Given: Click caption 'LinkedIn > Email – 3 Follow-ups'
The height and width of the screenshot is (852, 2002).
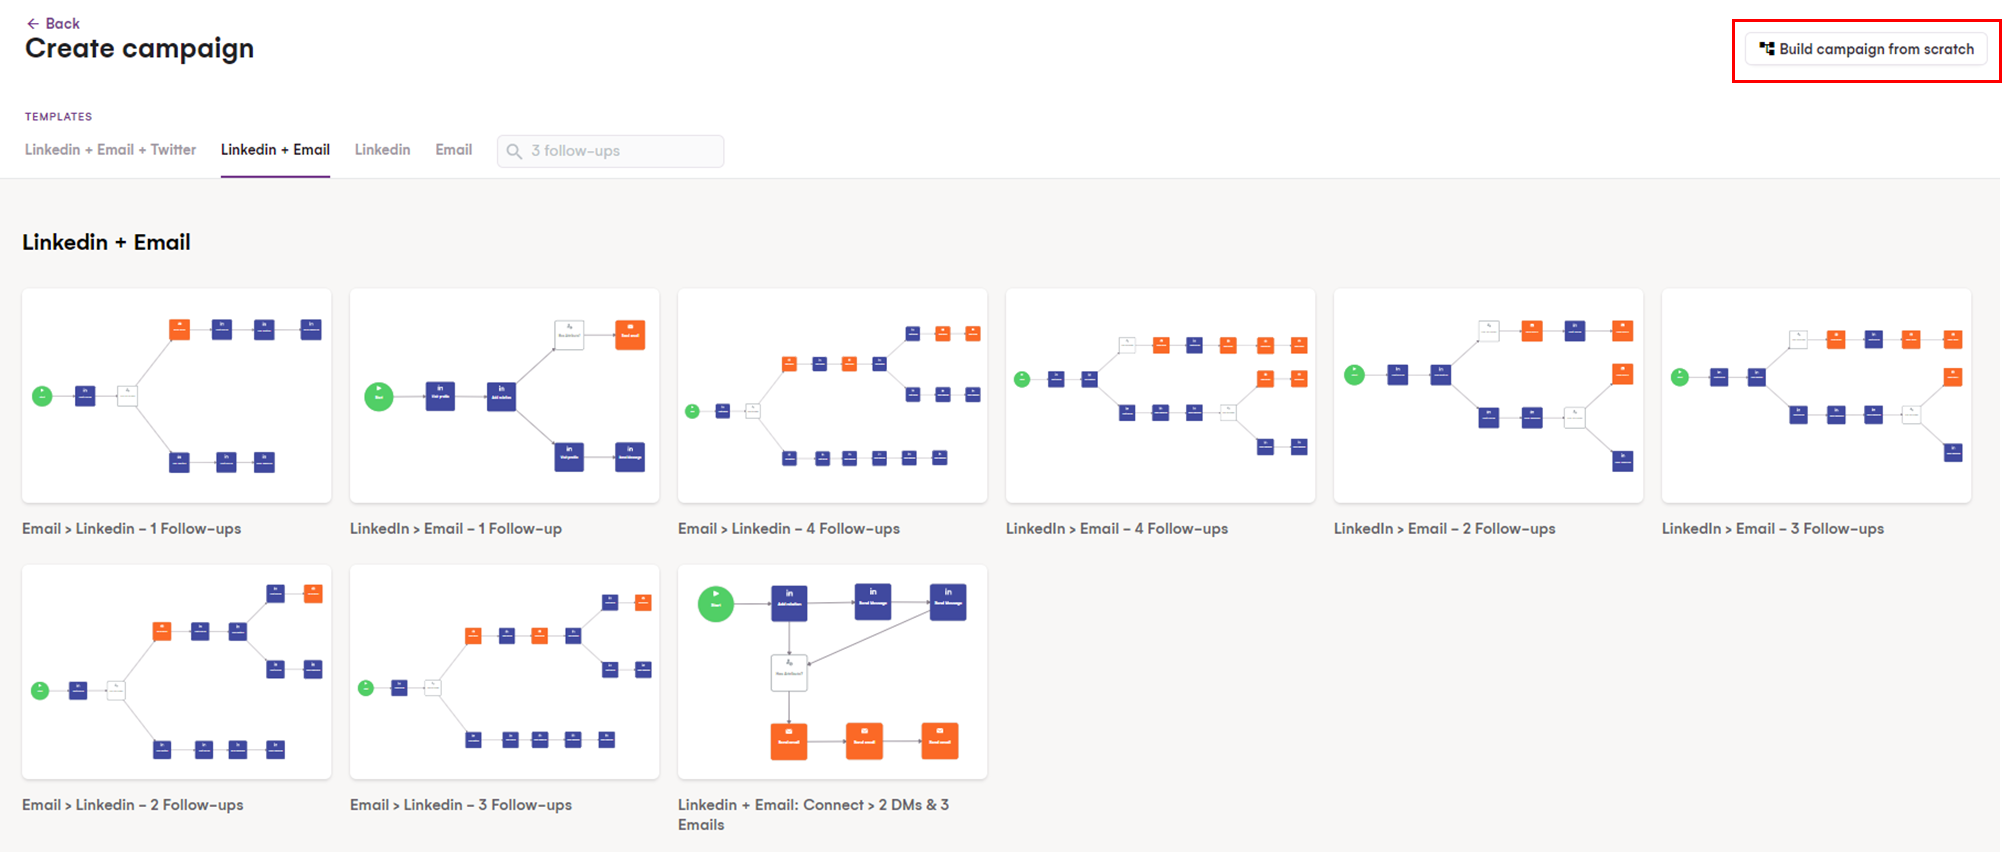Looking at the screenshot, I should tap(1773, 529).
